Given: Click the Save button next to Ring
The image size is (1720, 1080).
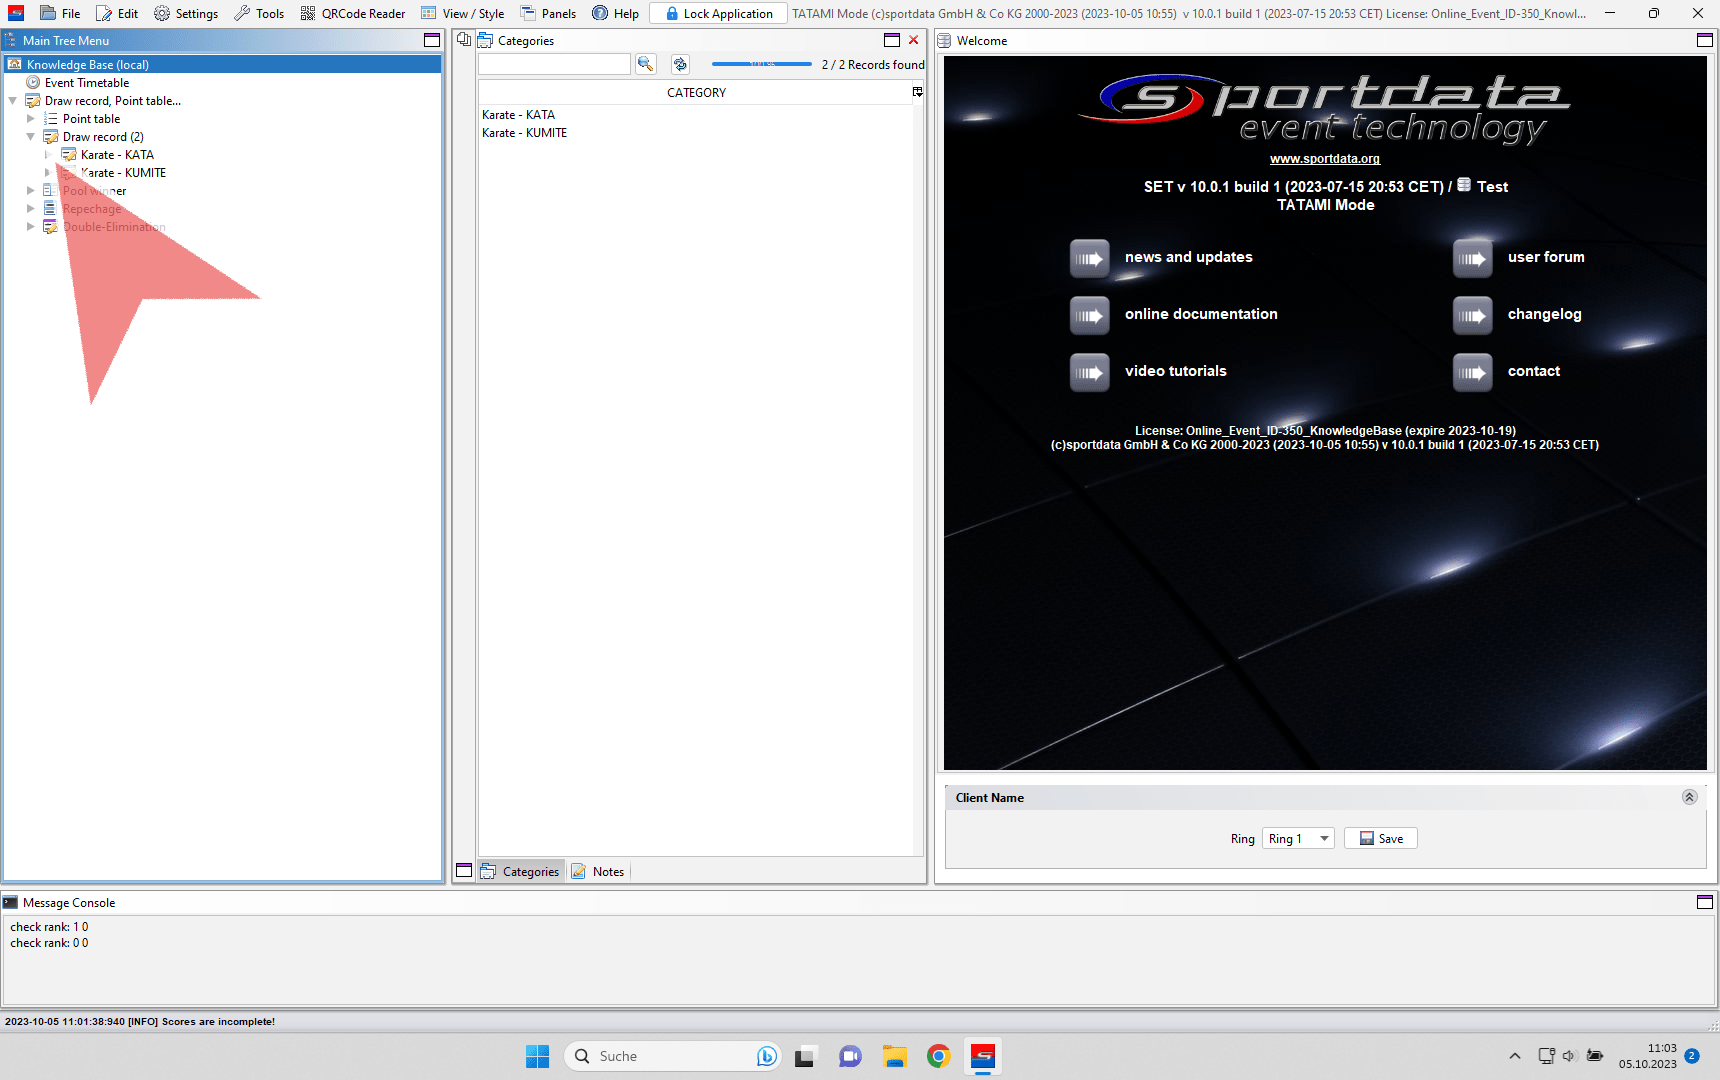Looking at the screenshot, I should [x=1380, y=839].
